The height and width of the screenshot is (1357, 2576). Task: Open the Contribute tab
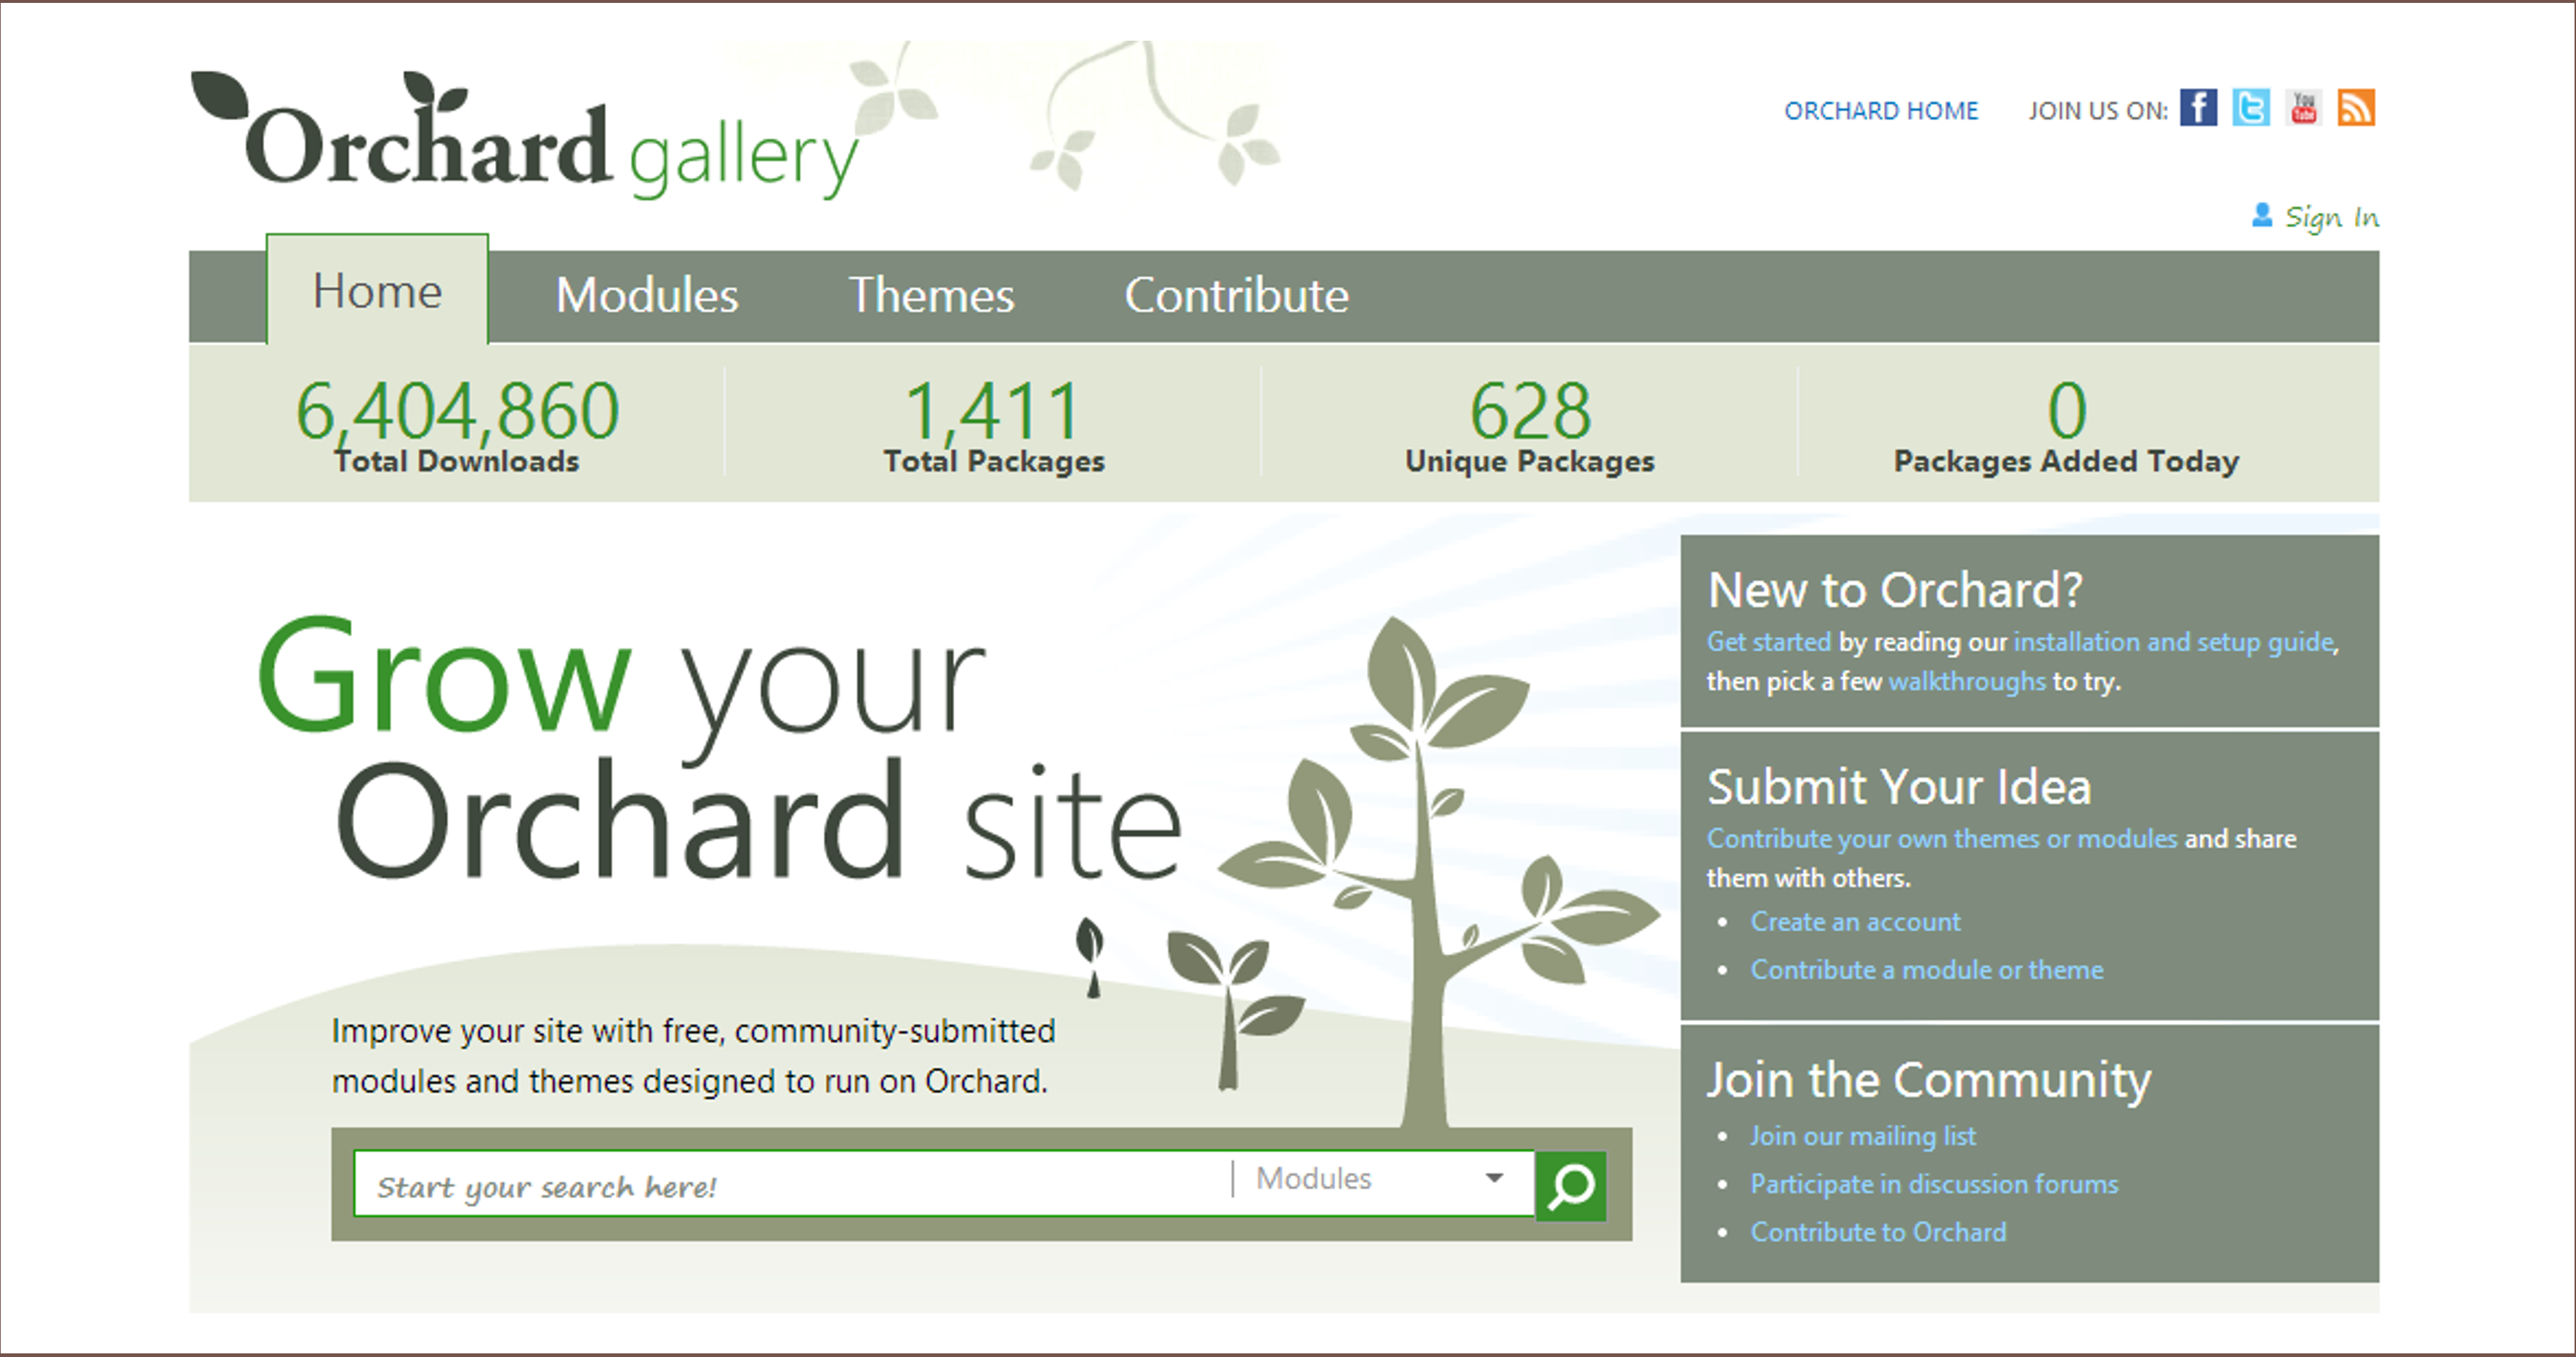pos(1237,296)
